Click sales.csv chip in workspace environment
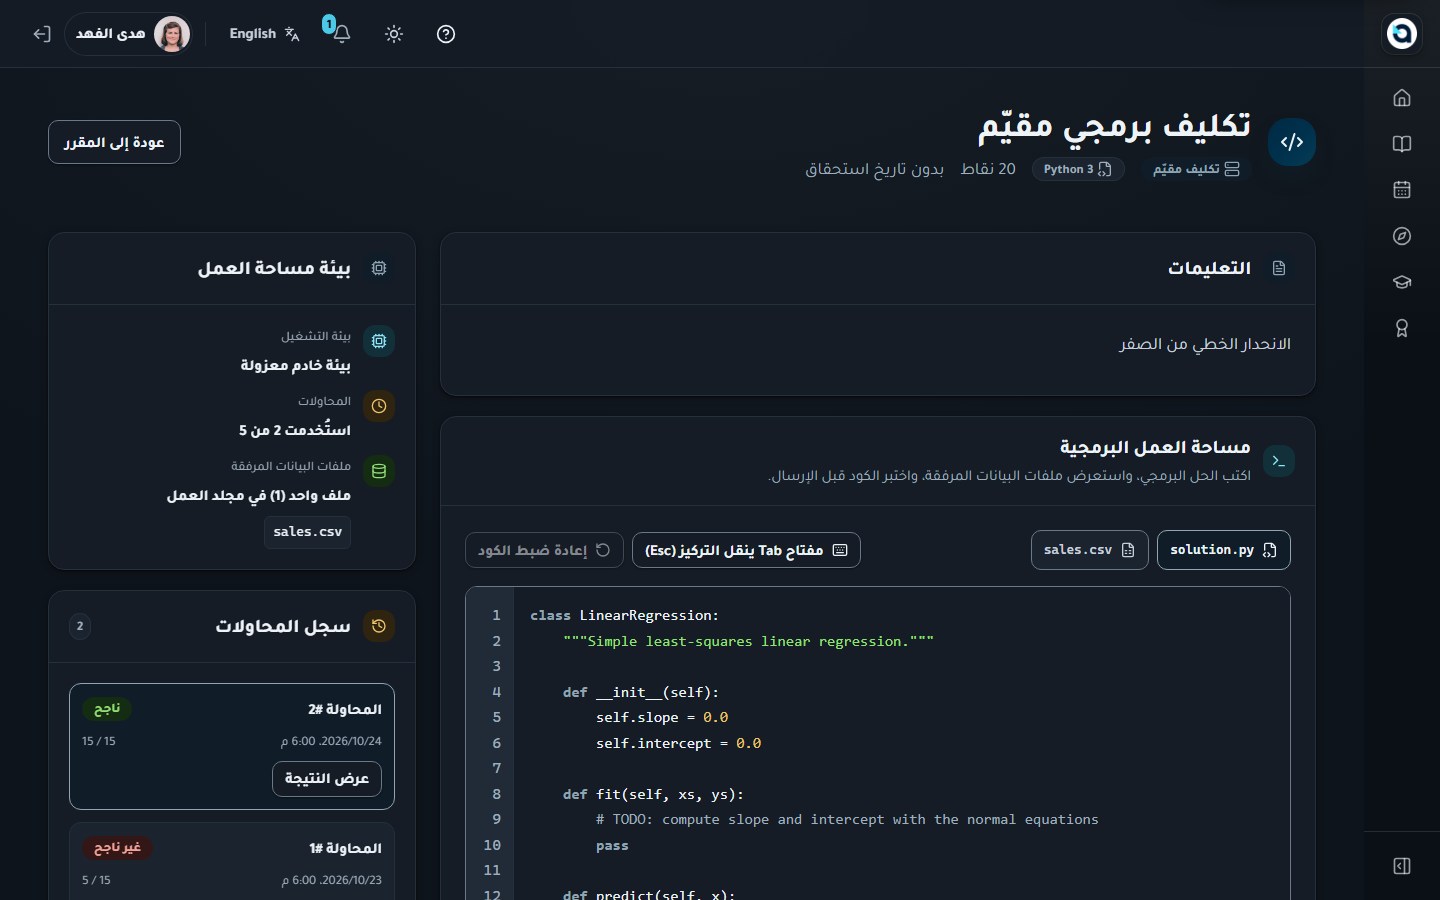The width and height of the screenshot is (1440, 900). coord(308,532)
